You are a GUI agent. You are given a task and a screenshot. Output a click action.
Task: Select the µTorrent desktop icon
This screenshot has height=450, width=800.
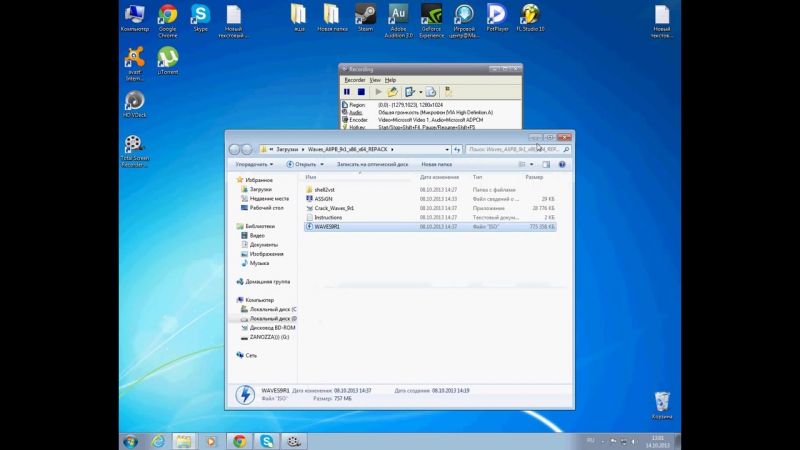(x=167, y=61)
